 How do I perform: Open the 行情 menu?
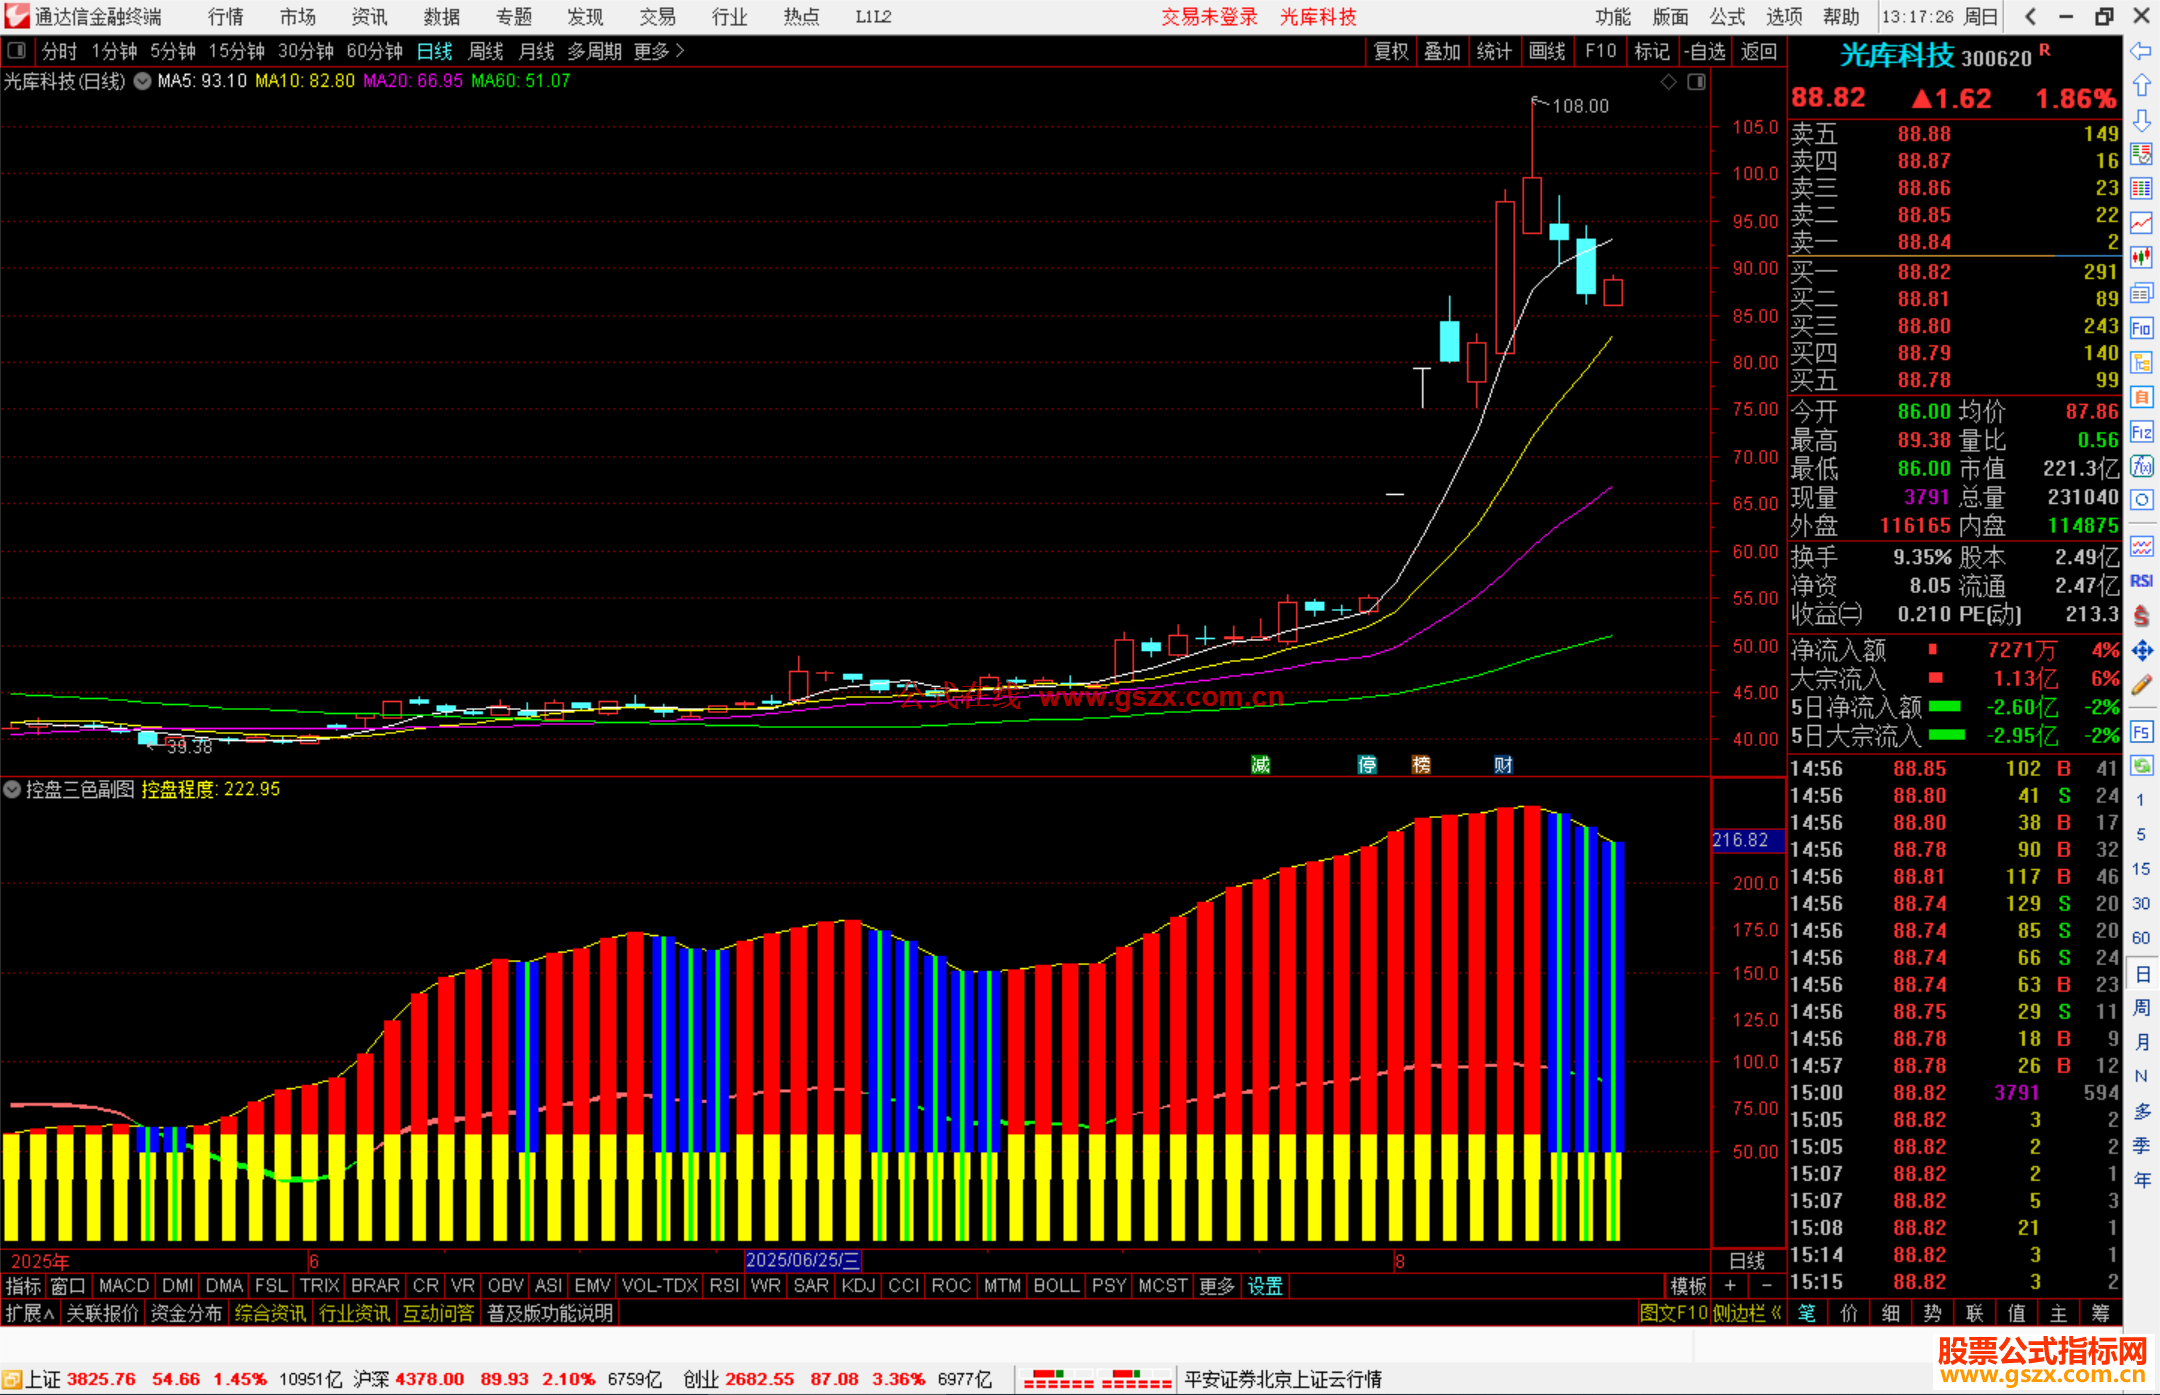[x=226, y=17]
